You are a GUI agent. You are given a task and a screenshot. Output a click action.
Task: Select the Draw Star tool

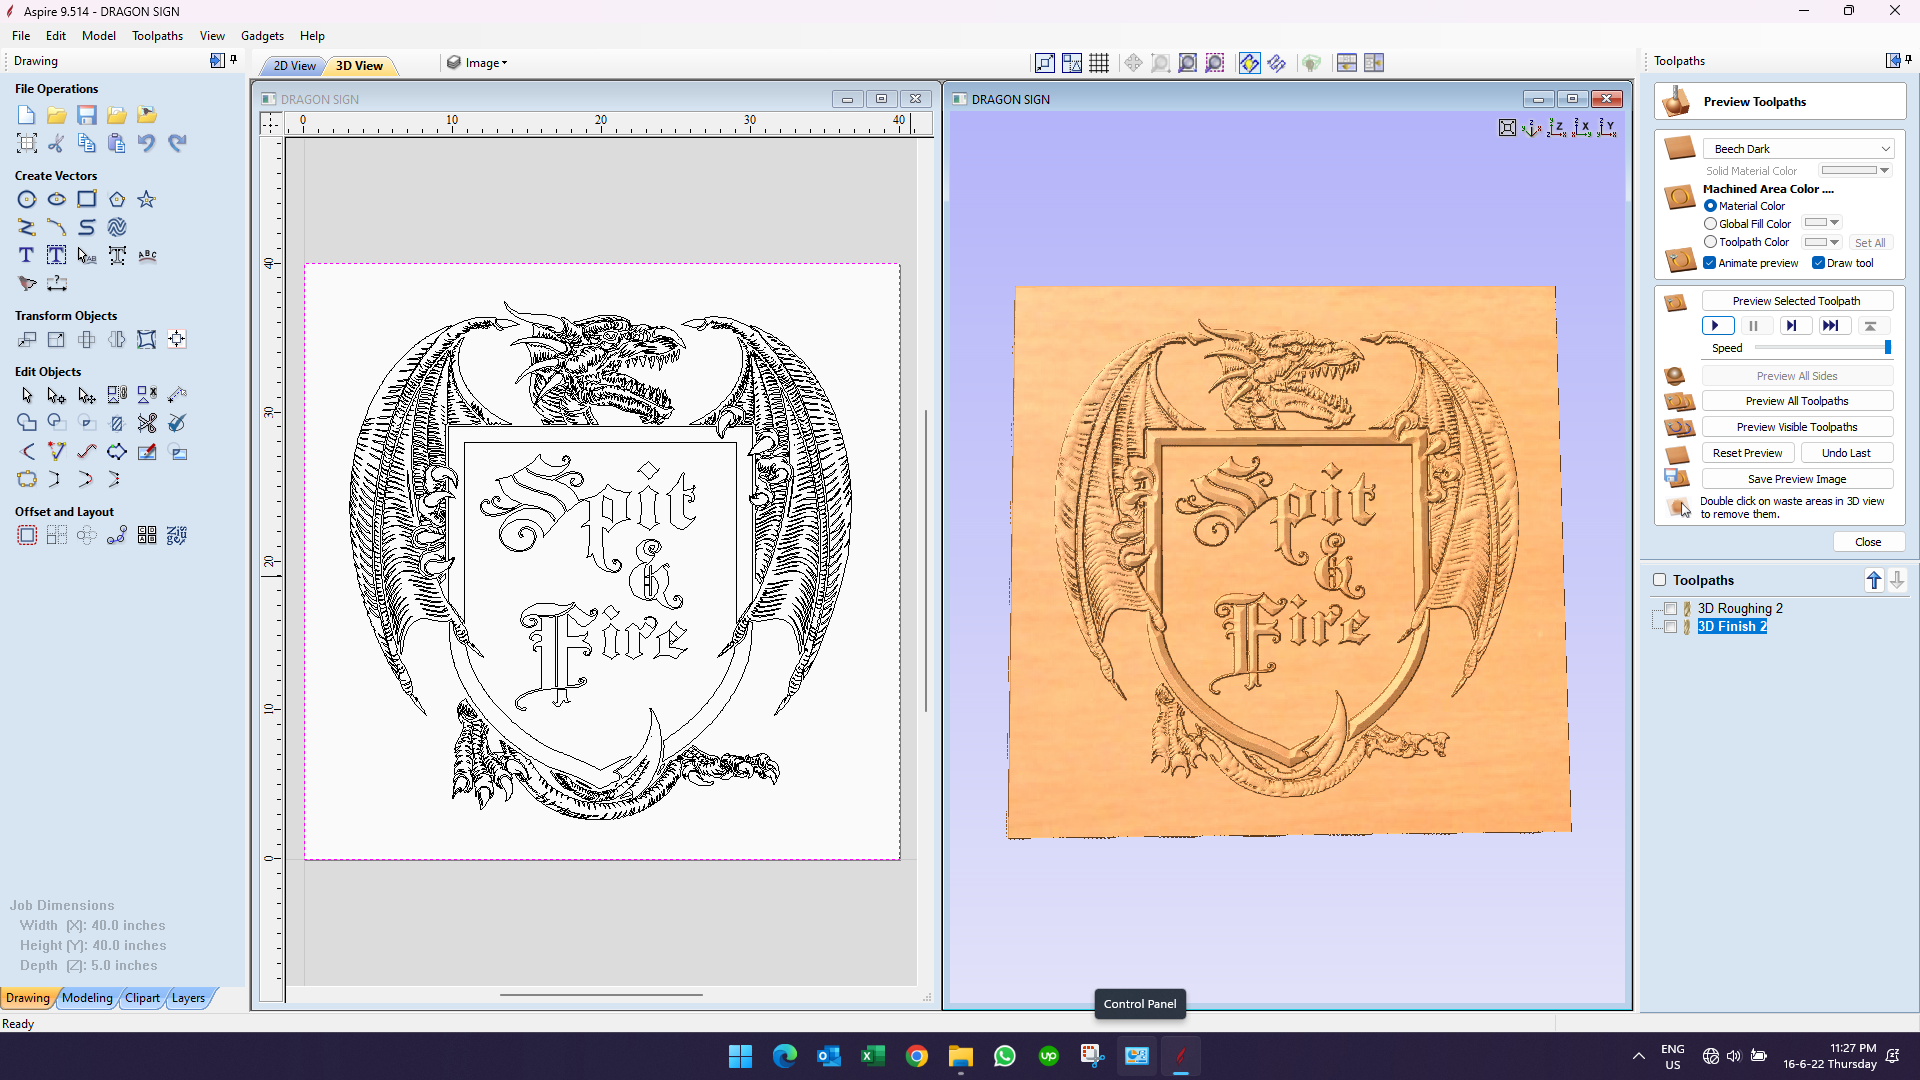[147, 200]
